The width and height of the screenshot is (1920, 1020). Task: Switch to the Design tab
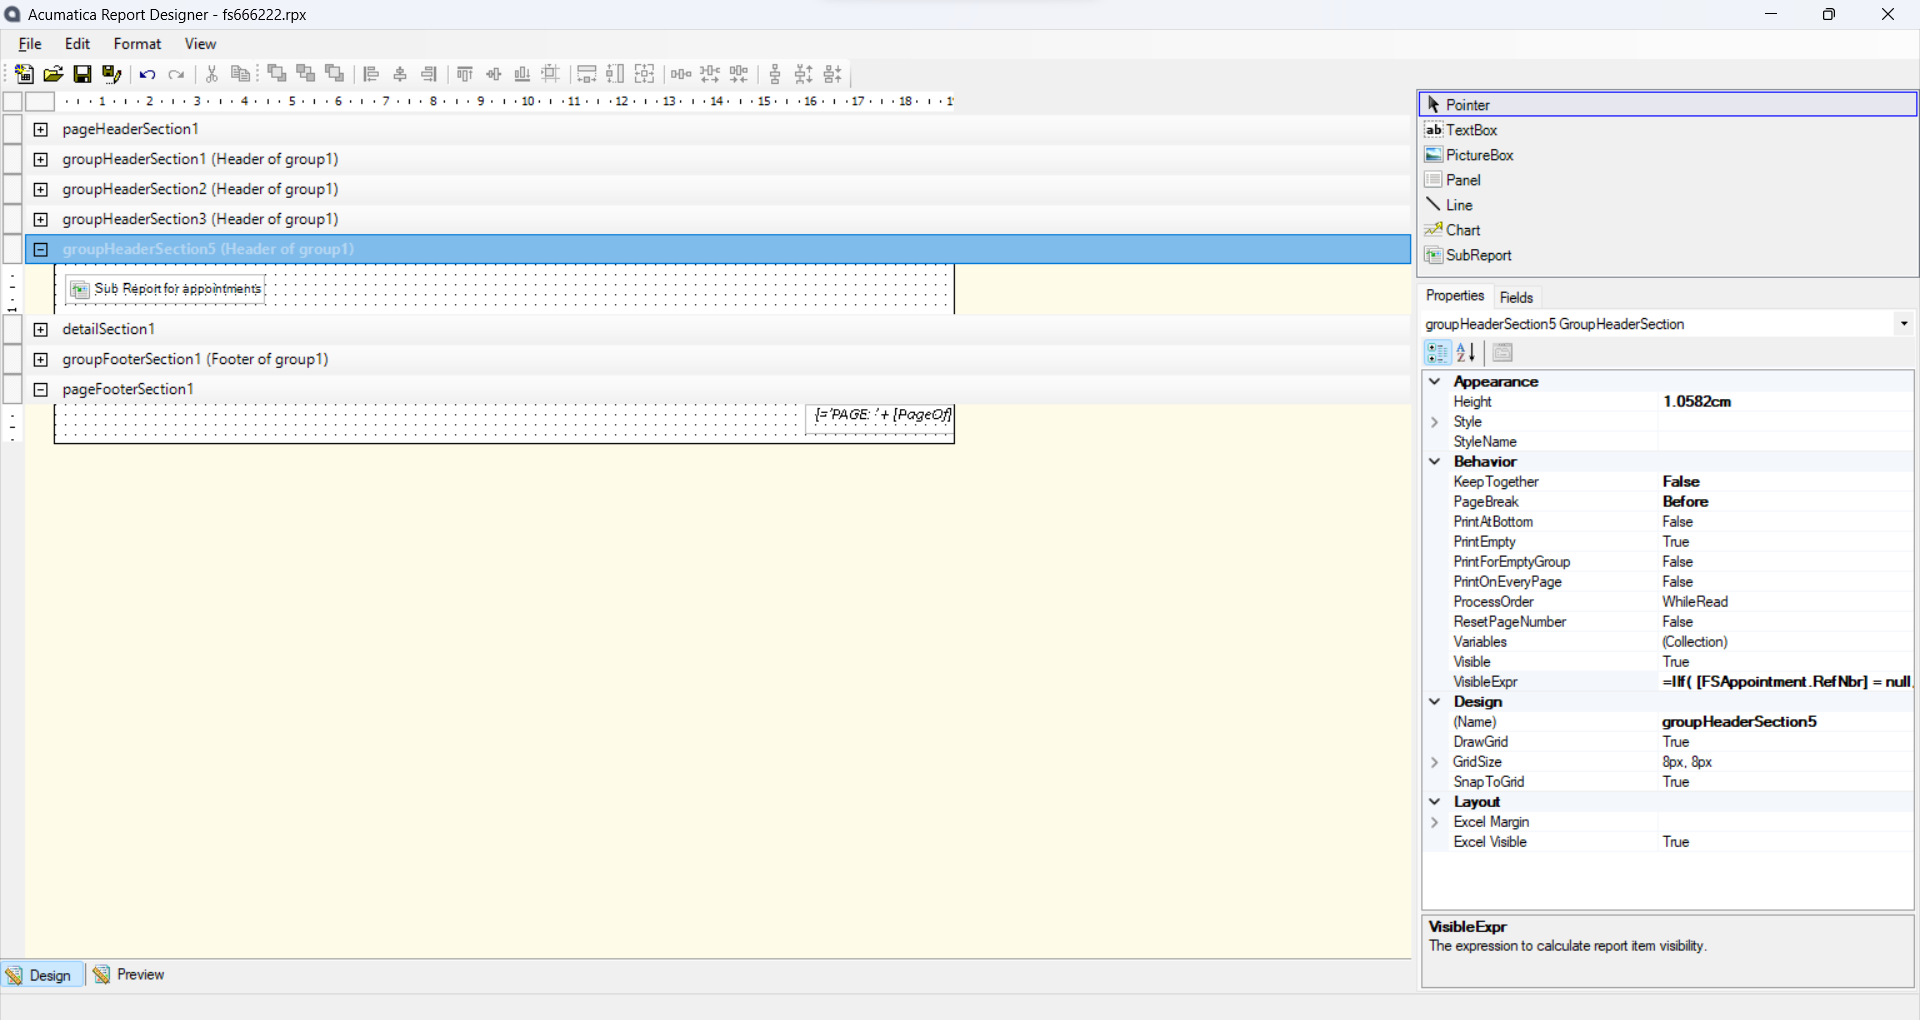[40, 975]
